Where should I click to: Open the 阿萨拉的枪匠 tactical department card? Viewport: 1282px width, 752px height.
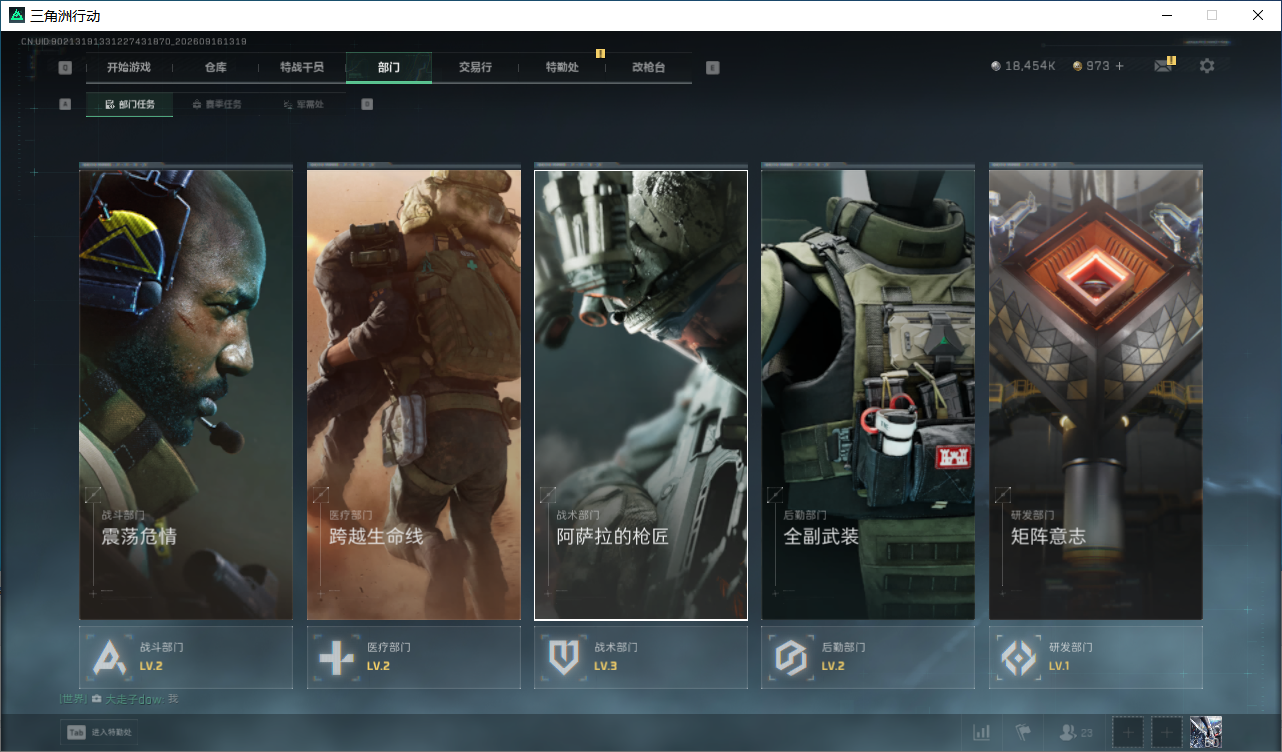coord(641,394)
